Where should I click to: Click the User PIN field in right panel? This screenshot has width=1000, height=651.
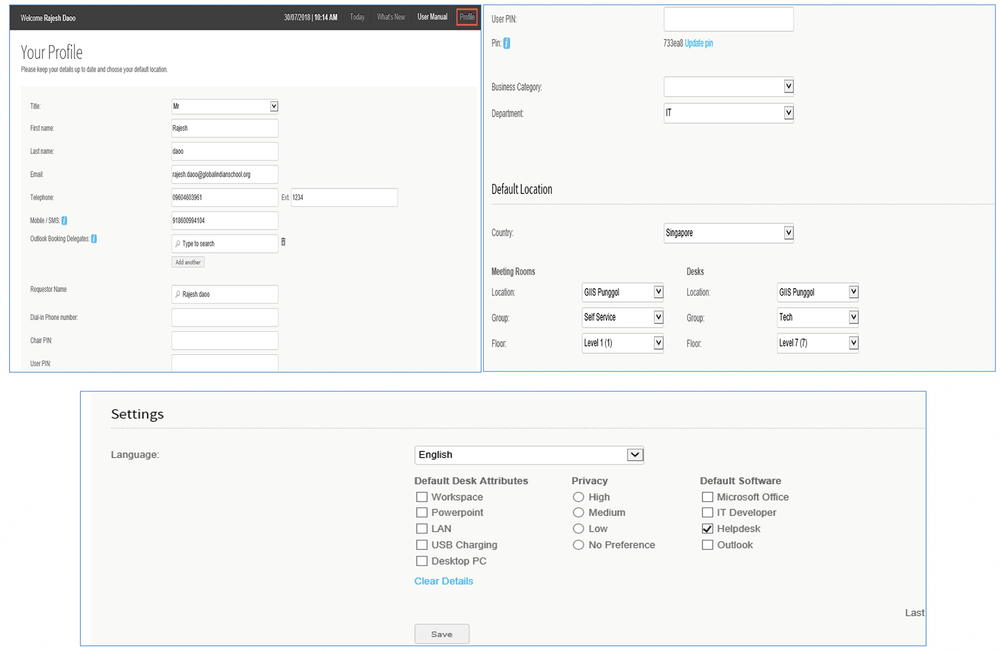pyautogui.click(x=729, y=19)
